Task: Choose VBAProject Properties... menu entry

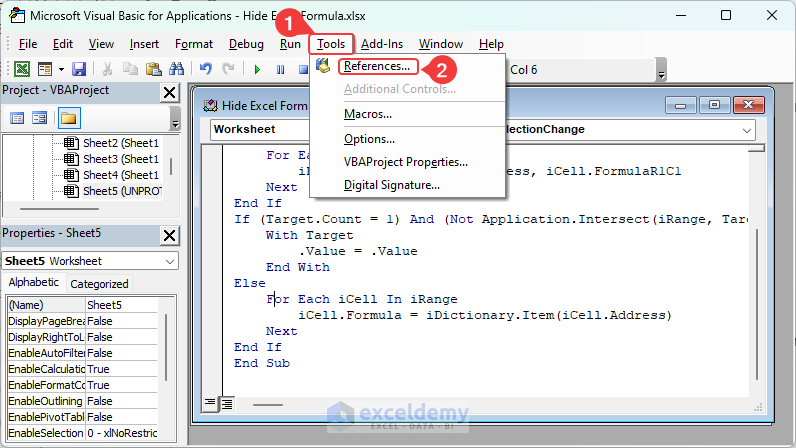Action: (406, 162)
